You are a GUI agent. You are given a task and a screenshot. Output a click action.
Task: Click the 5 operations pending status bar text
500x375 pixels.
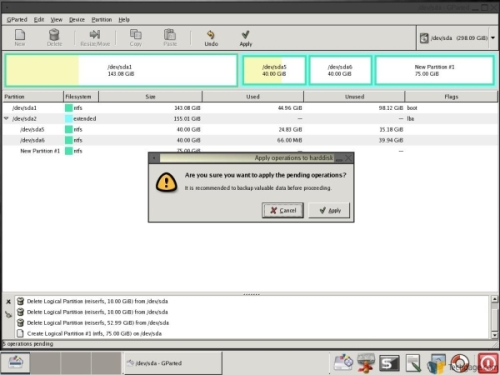pos(28,344)
